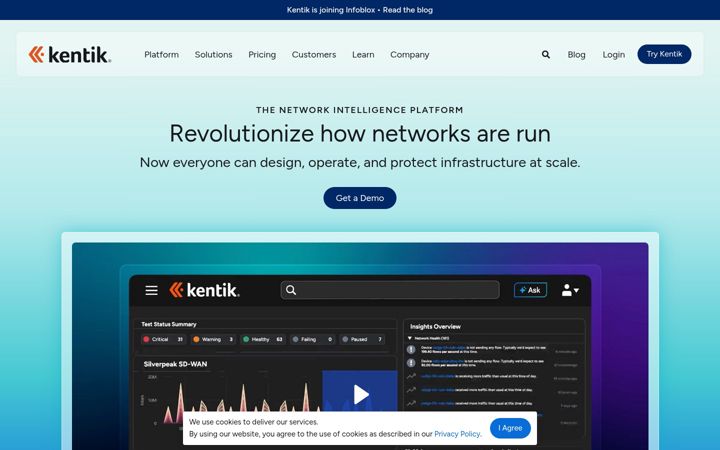
Task: Go to Pricing page
Action: 262,55
